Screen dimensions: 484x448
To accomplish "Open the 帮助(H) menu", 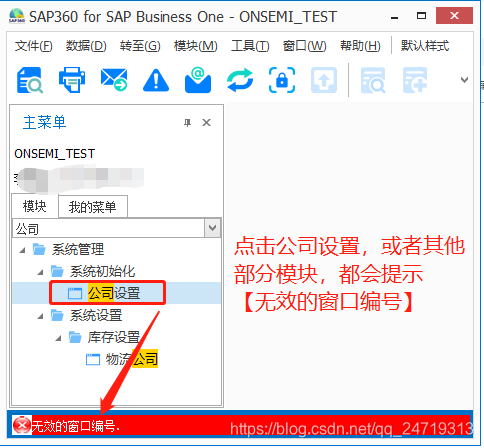I will coord(360,46).
